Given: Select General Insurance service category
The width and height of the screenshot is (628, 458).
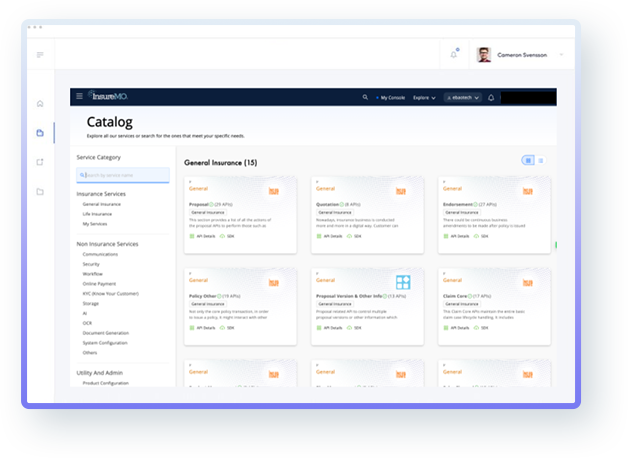Looking at the screenshot, I should coord(101,204).
